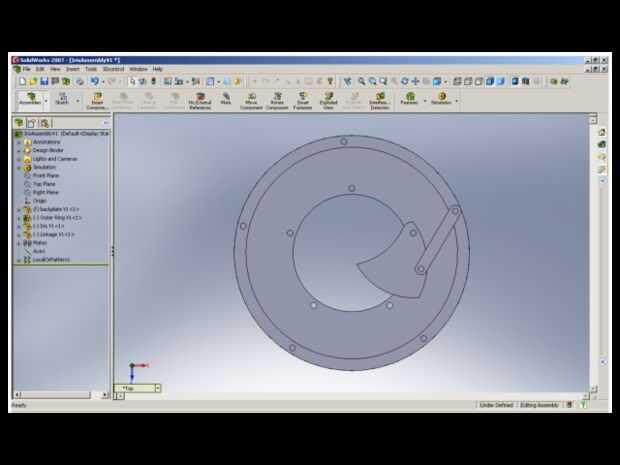620x465 pixels.
Task: Open the Interference Detection tool
Action: point(380,101)
